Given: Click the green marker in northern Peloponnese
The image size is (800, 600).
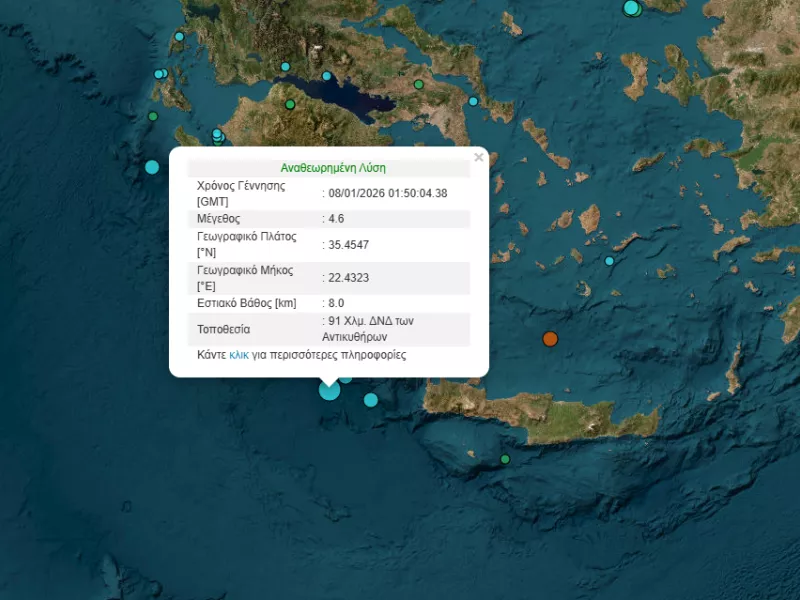Looking at the screenshot, I should (x=290, y=104).
